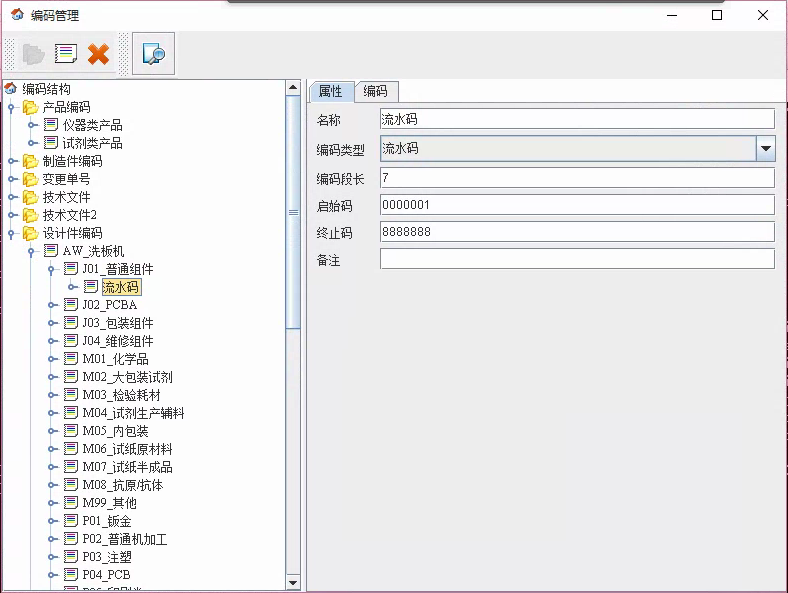Expand the 制造件编码 folder node

click(x=12, y=161)
